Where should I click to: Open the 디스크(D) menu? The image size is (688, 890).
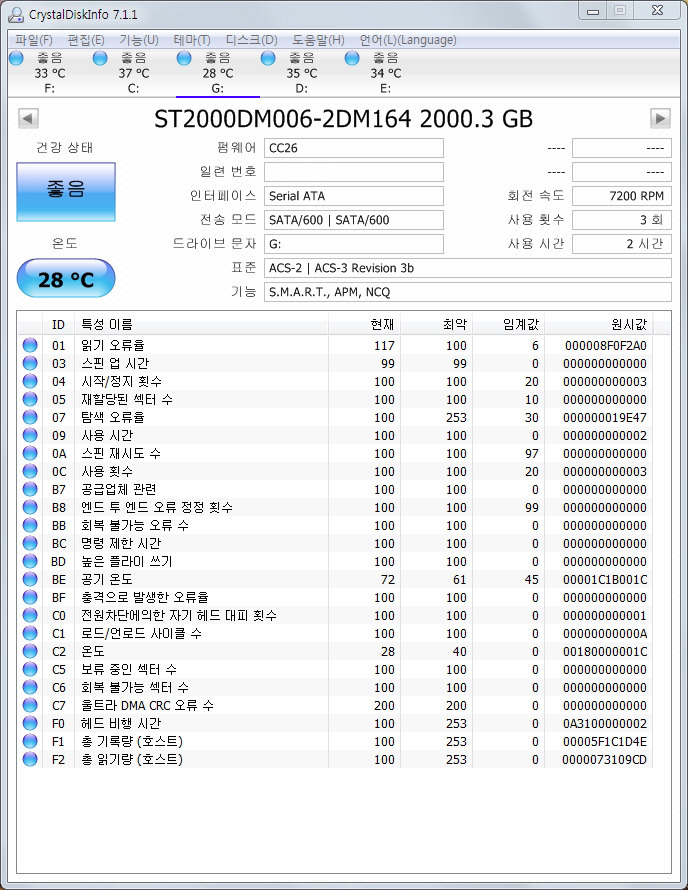pyautogui.click(x=251, y=40)
